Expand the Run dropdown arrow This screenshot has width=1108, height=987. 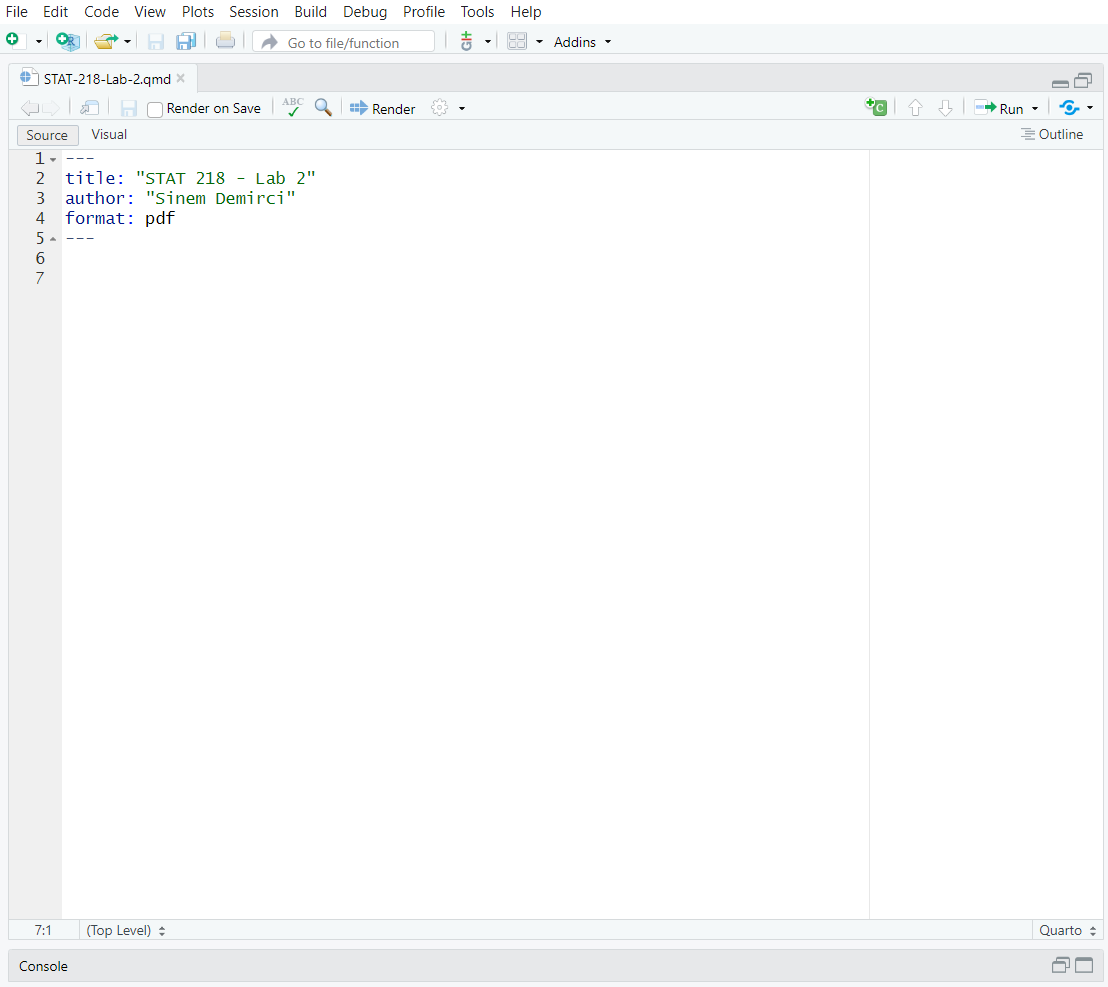[1035, 109]
